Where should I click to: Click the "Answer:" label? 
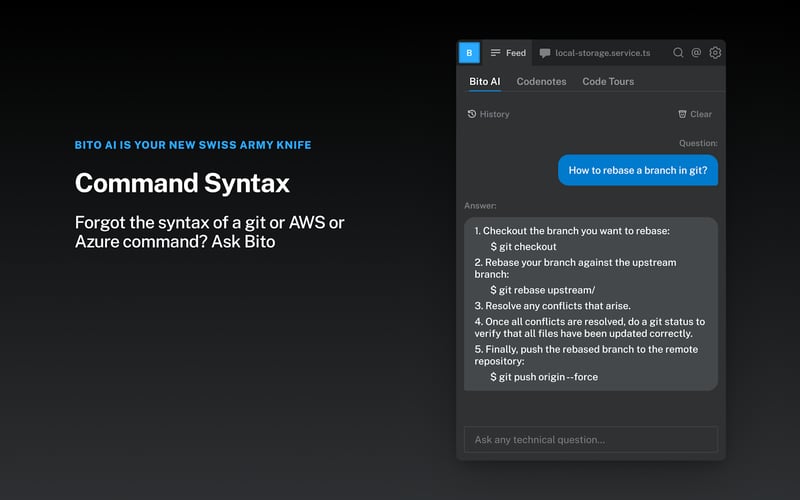click(480, 206)
